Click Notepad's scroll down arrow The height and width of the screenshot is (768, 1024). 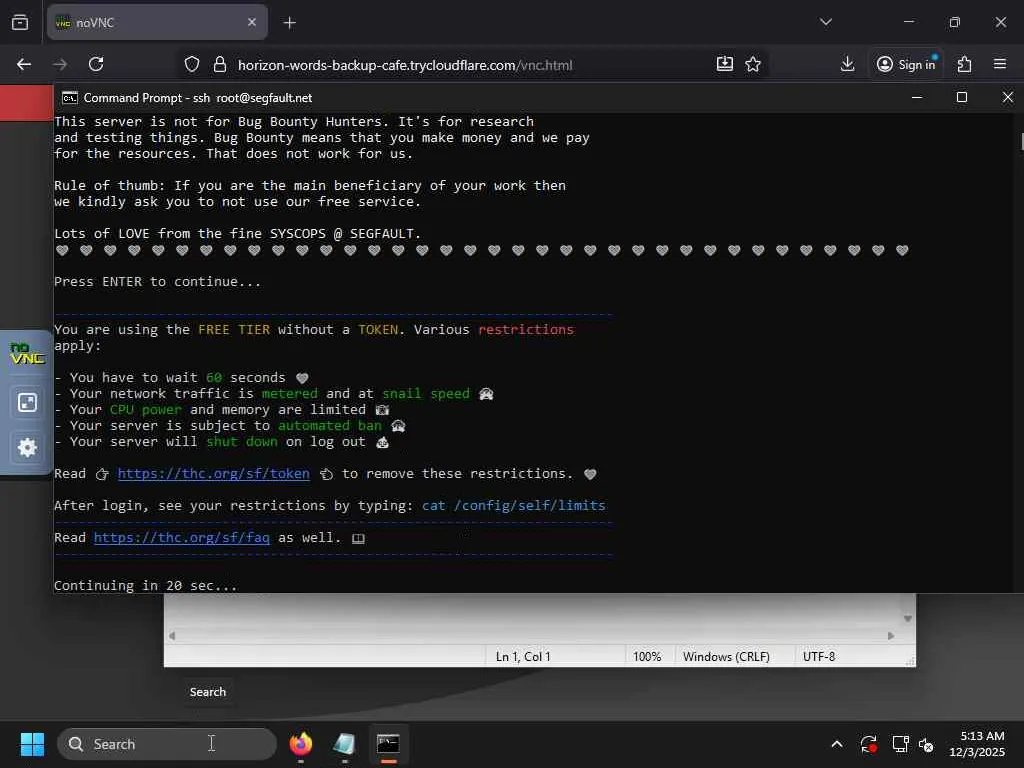(907, 618)
